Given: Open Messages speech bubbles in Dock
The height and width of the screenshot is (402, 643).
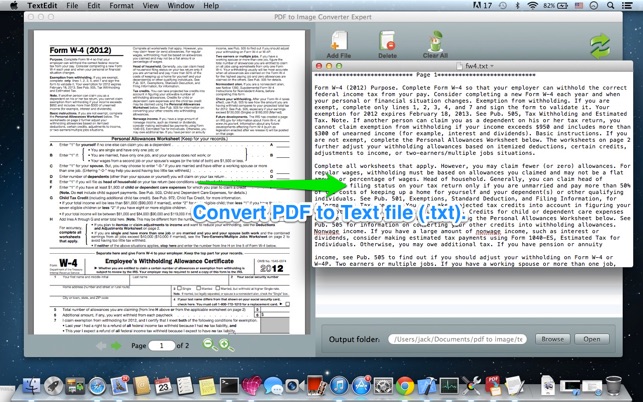Looking at the screenshot, I should (x=273, y=386).
